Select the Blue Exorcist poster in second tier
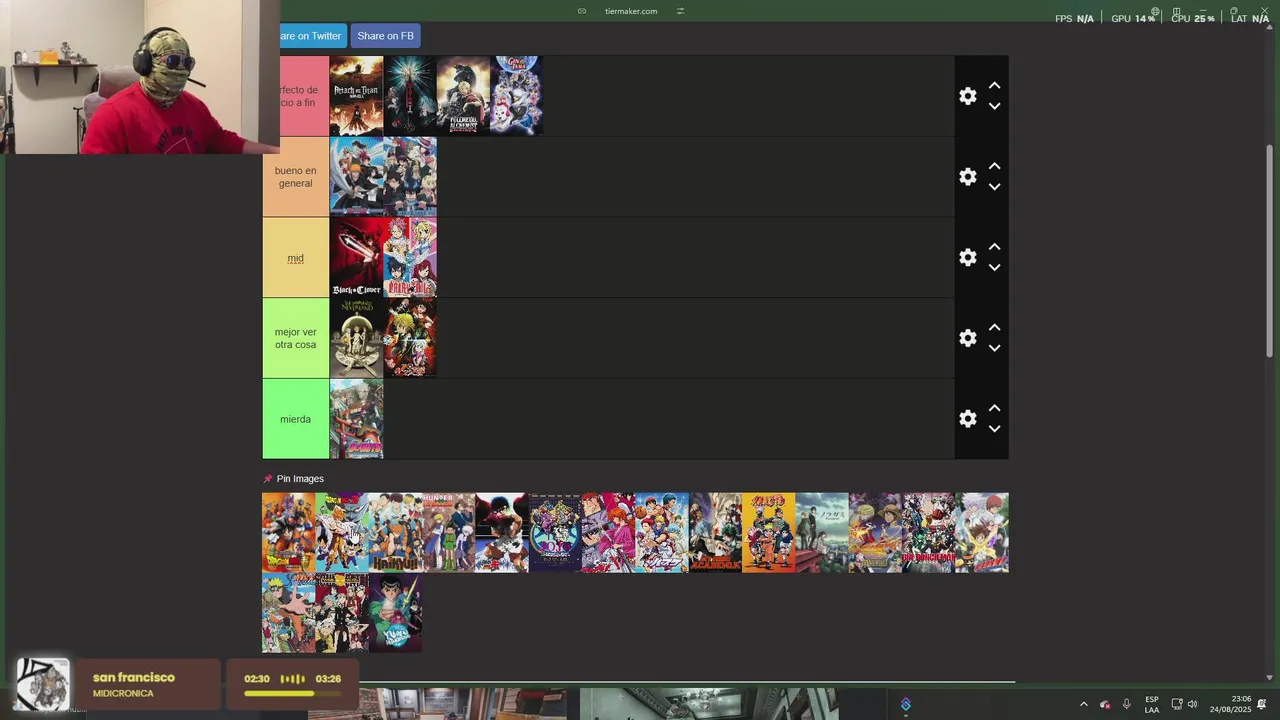The image size is (1280, 720). [x=410, y=177]
